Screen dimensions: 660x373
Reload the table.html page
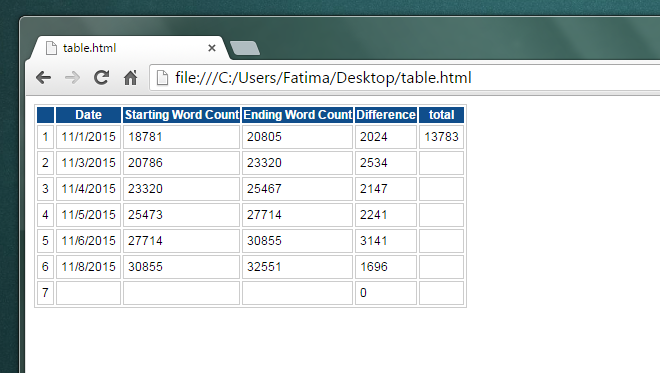101,77
